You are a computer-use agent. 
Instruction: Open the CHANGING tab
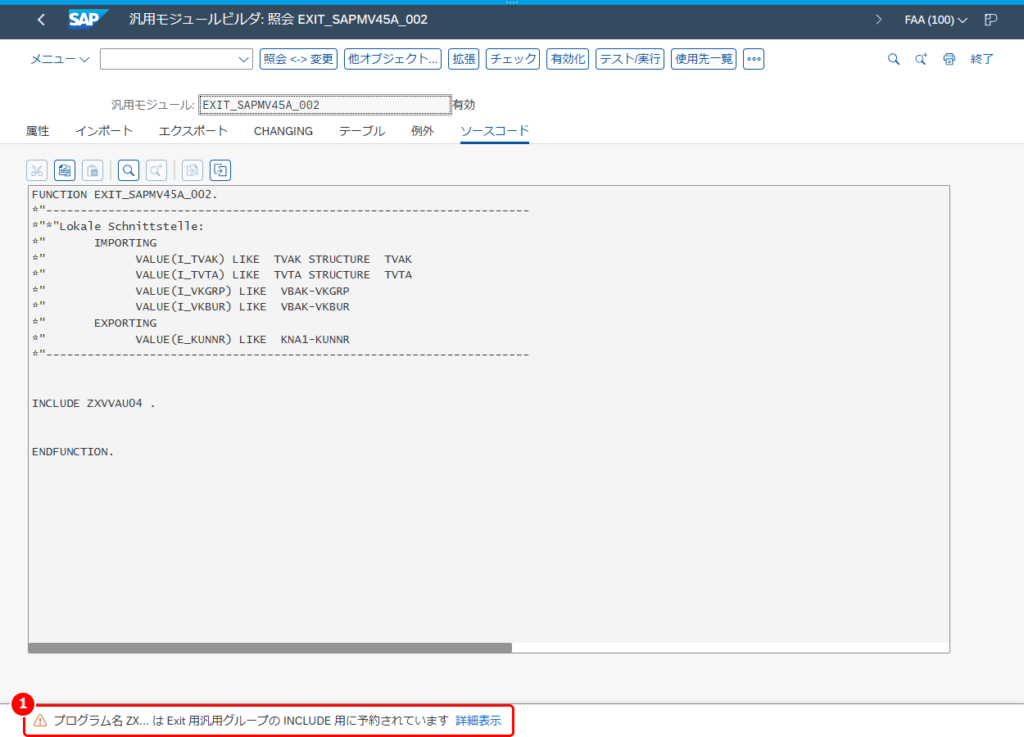[283, 131]
